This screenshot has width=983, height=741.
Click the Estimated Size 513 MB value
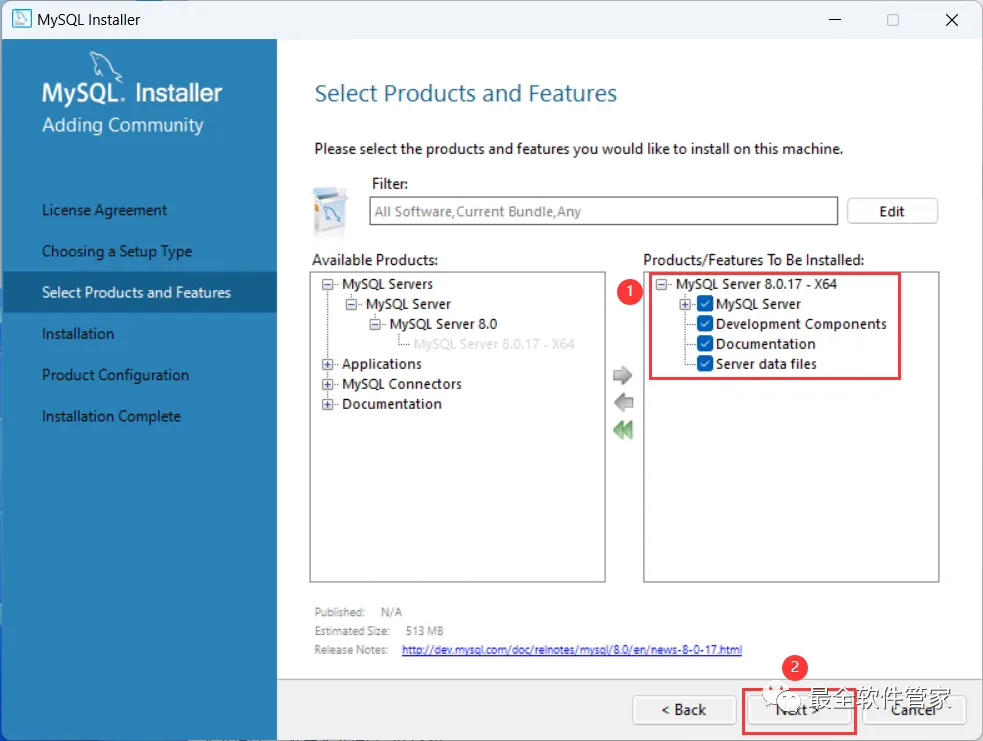coord(424,631)
